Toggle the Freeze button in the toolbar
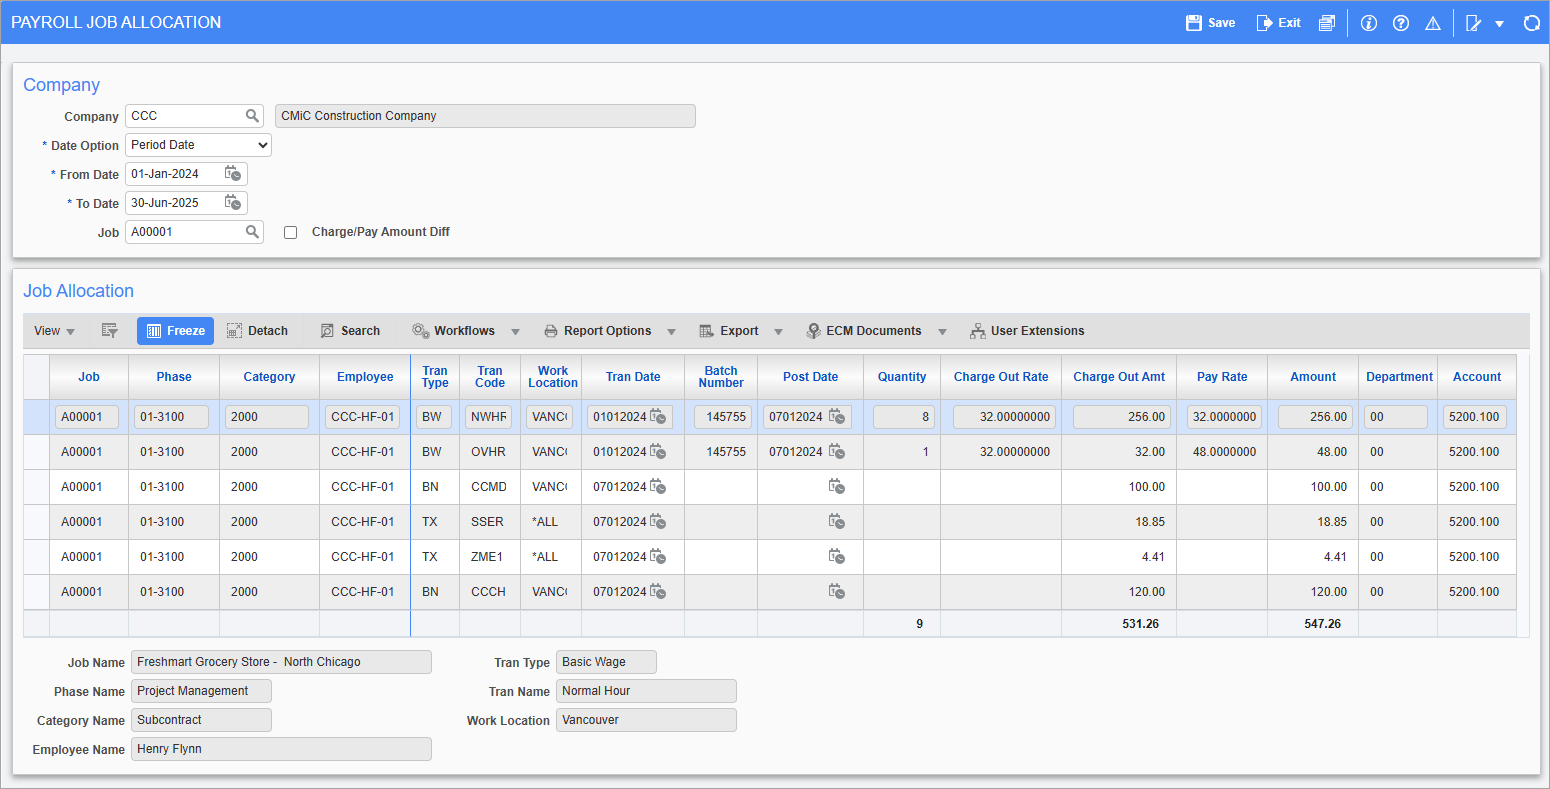1550x789 pixels. pyautogui.click(x=175, y=330)
